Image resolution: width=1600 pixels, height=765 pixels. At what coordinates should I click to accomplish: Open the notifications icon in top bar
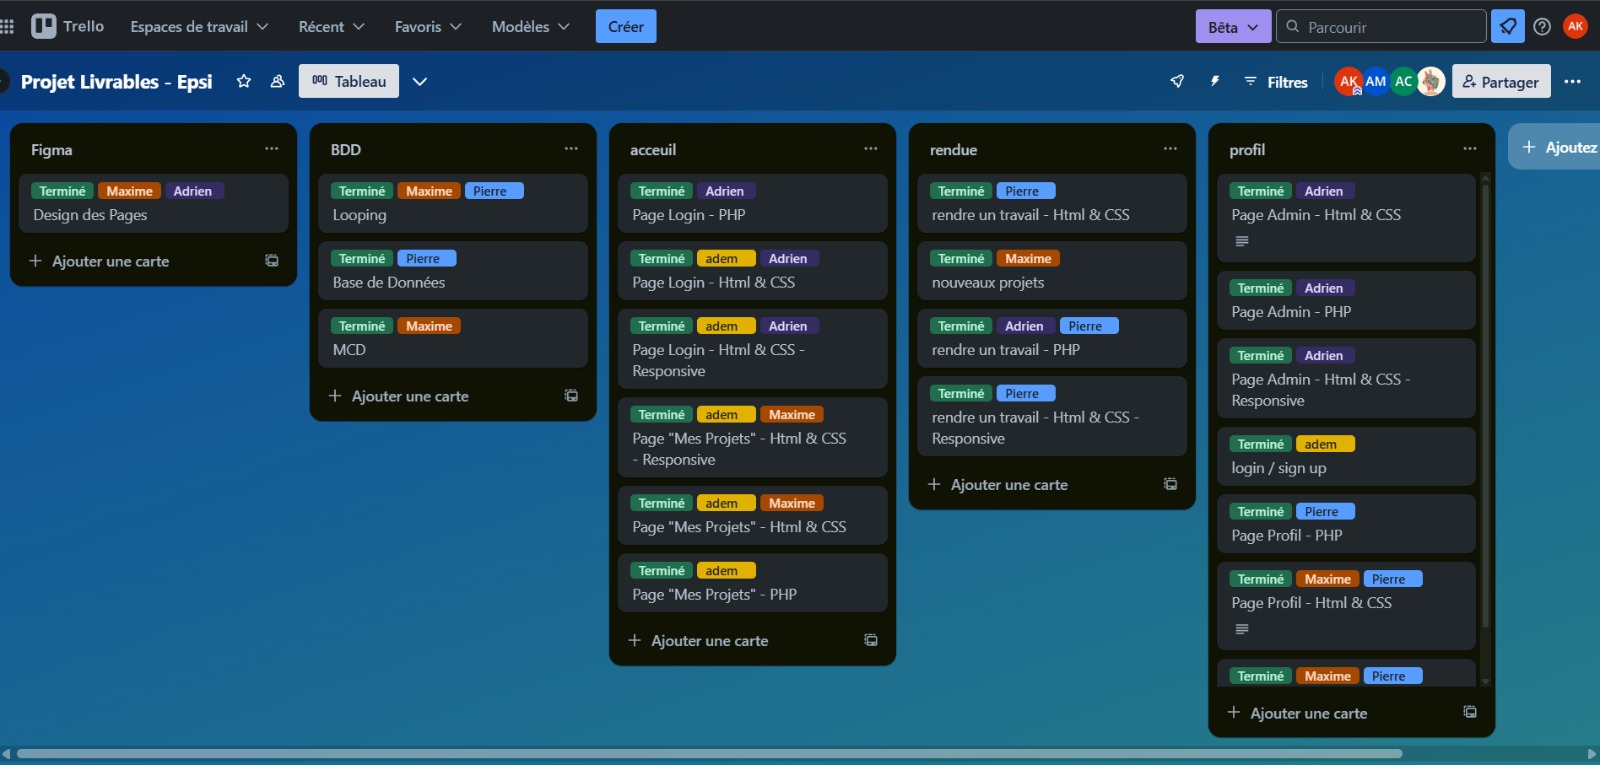[1507, 26]
